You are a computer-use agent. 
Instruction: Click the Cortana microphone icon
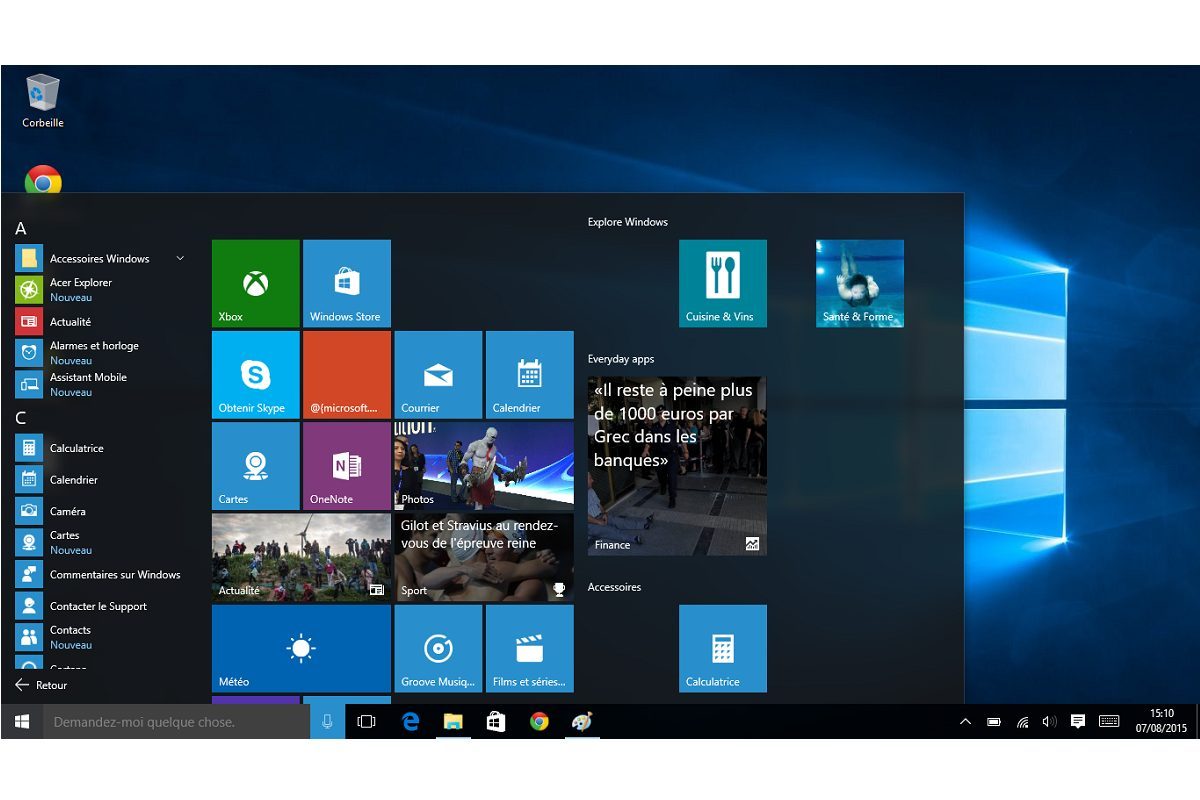(327, 722)
